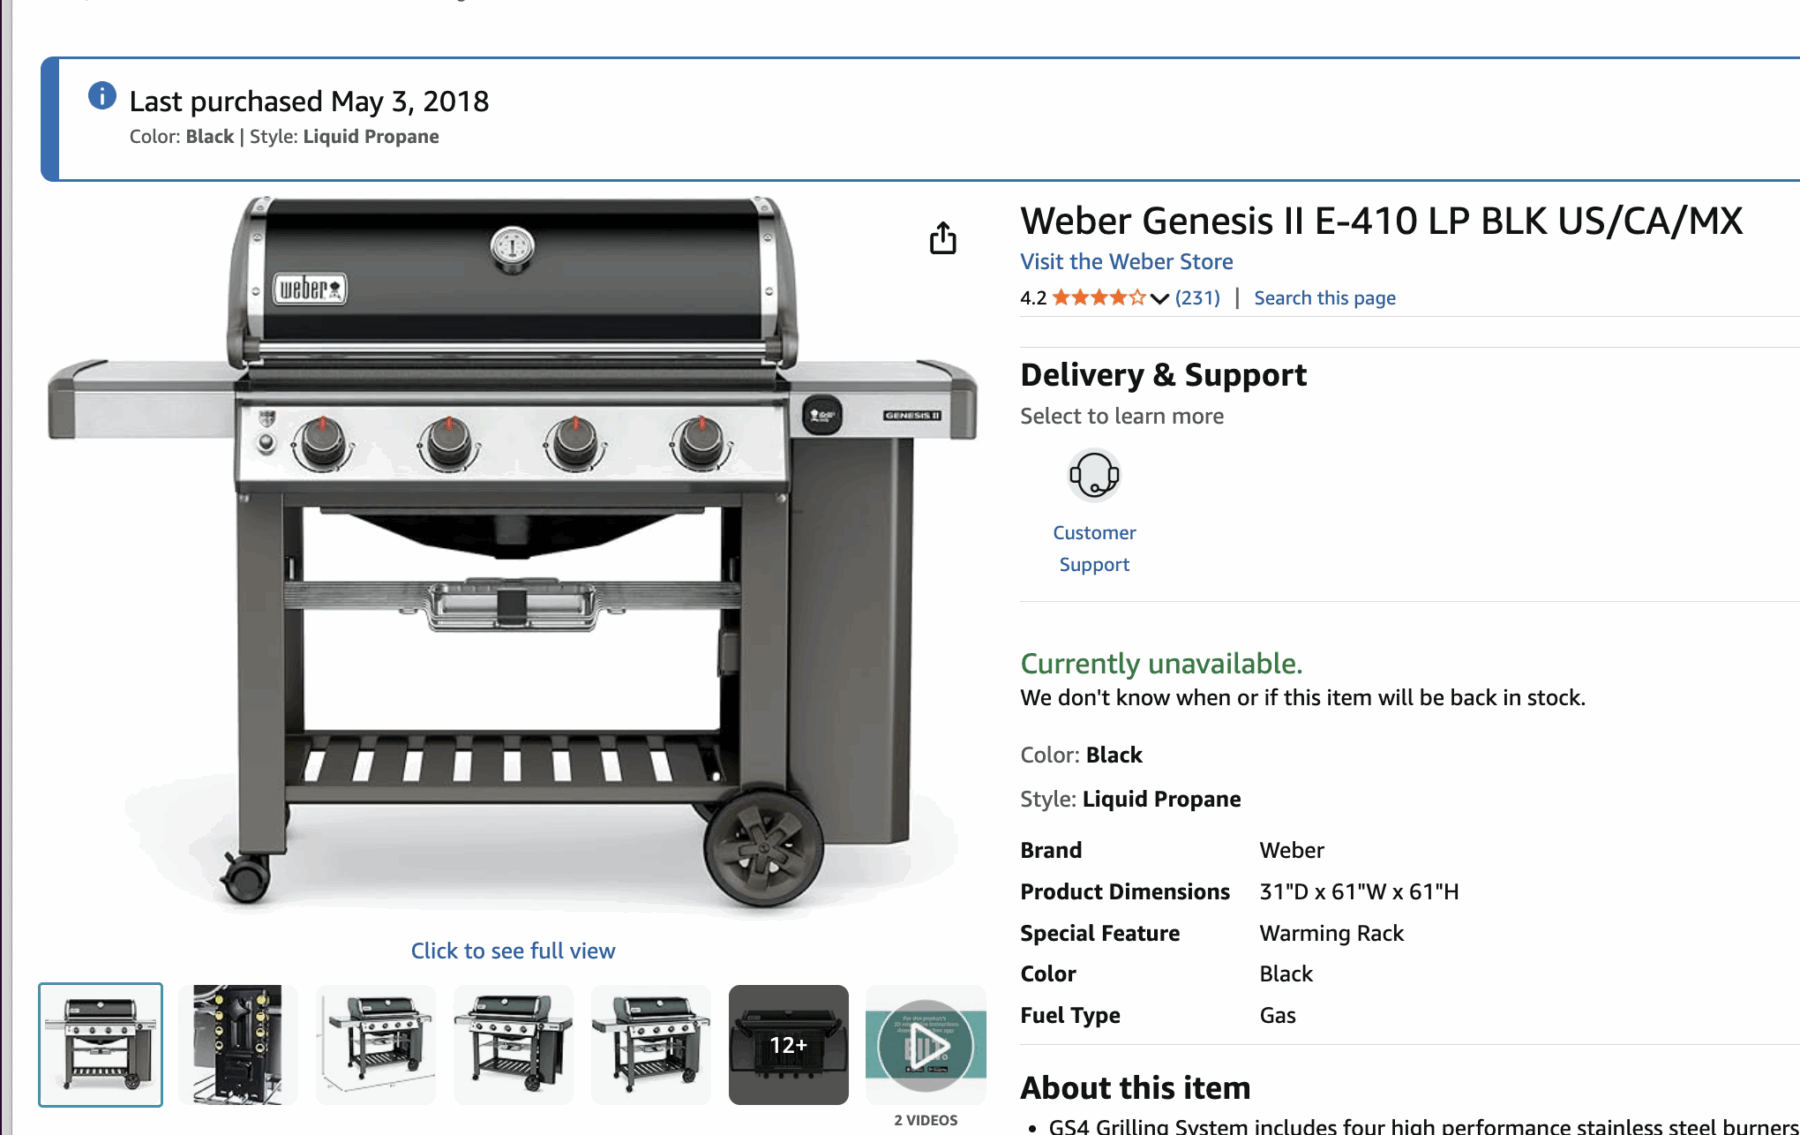Expand the rating breakdown chevron
Image resolution: width=1800 pixels, height=1135 pixels.
coord(1160,298)
